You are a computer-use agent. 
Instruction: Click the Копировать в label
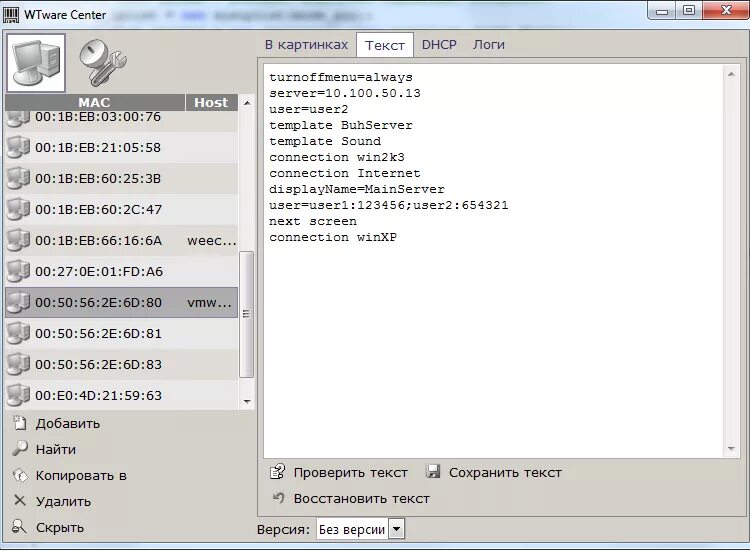tap(81, 475)
